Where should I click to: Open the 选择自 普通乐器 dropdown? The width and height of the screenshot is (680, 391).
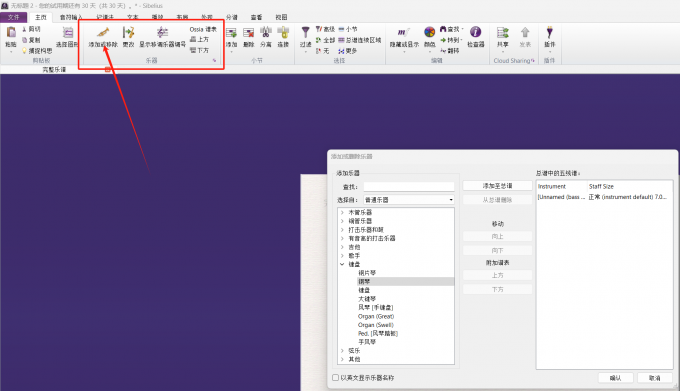(409, 200)
